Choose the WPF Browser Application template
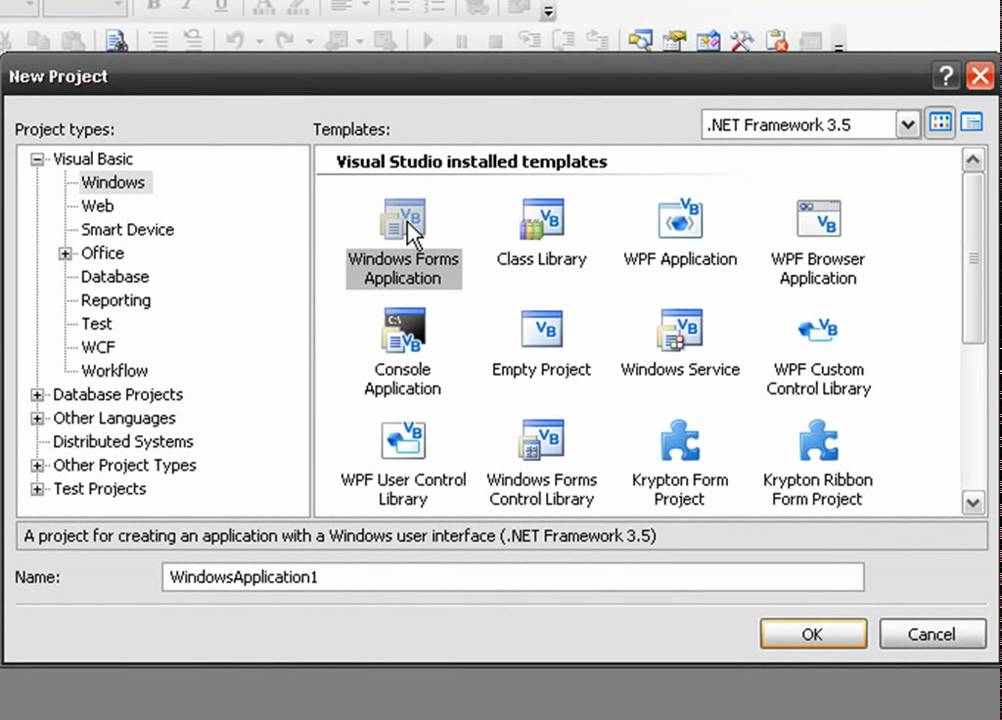Screen dimensions: 1002x720 818,243
